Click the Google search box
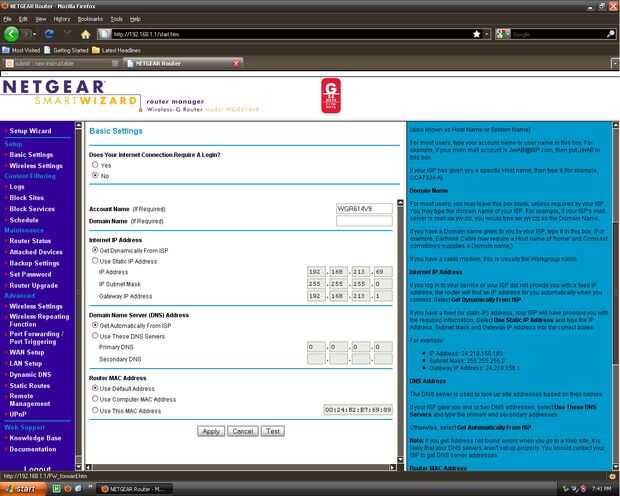The height and width of the screenshot is (496, 620). click(558, 34)
